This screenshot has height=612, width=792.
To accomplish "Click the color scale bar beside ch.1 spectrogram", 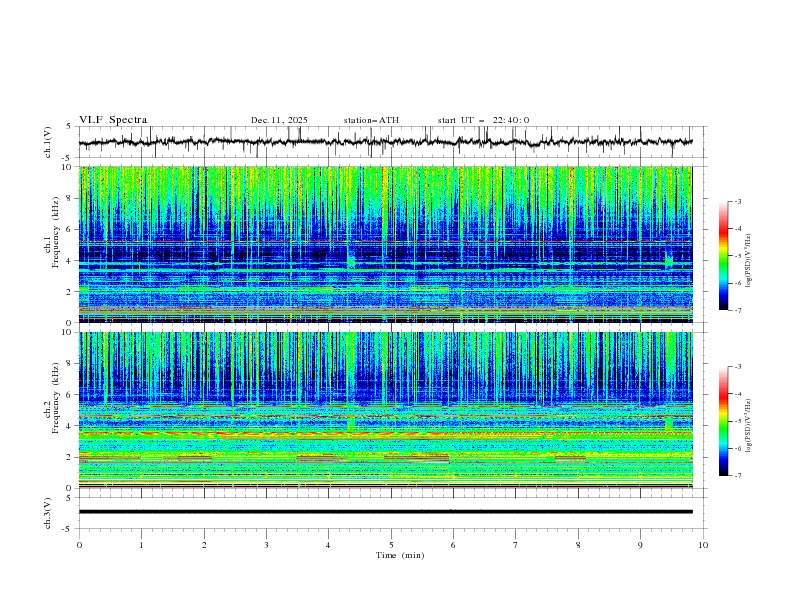I will point(723,256).
